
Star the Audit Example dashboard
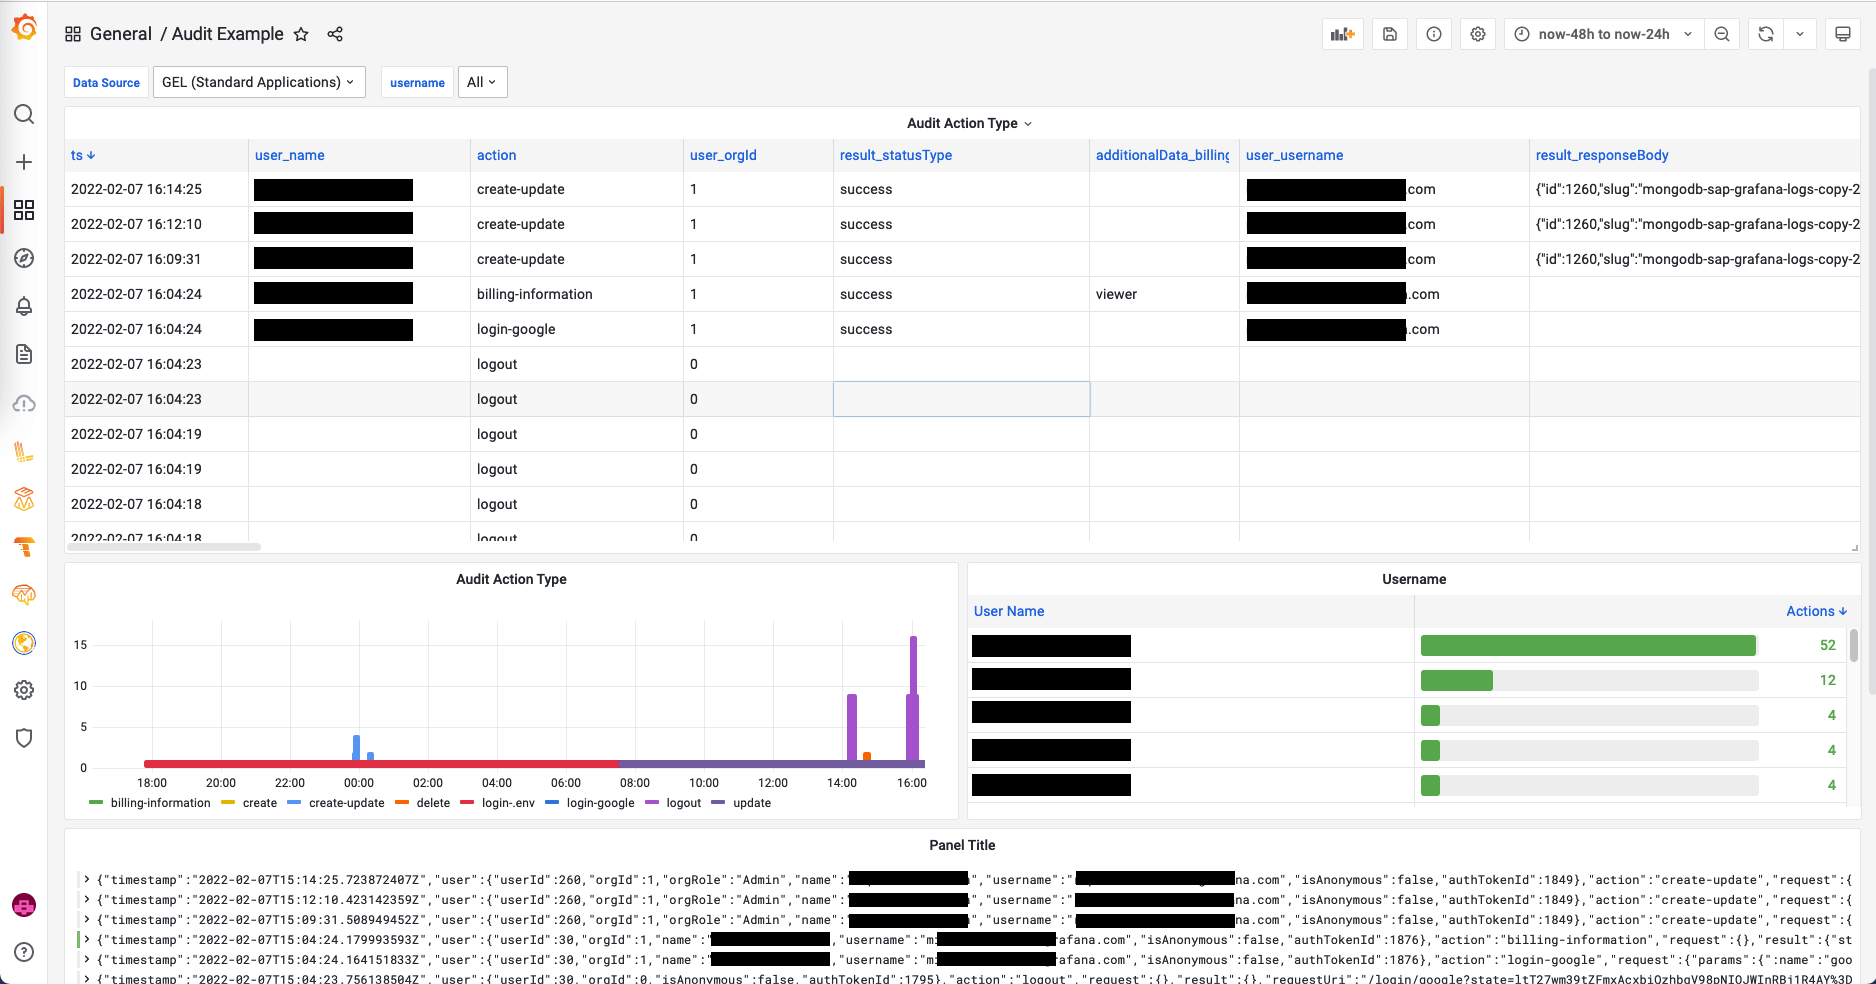point(301,34)
